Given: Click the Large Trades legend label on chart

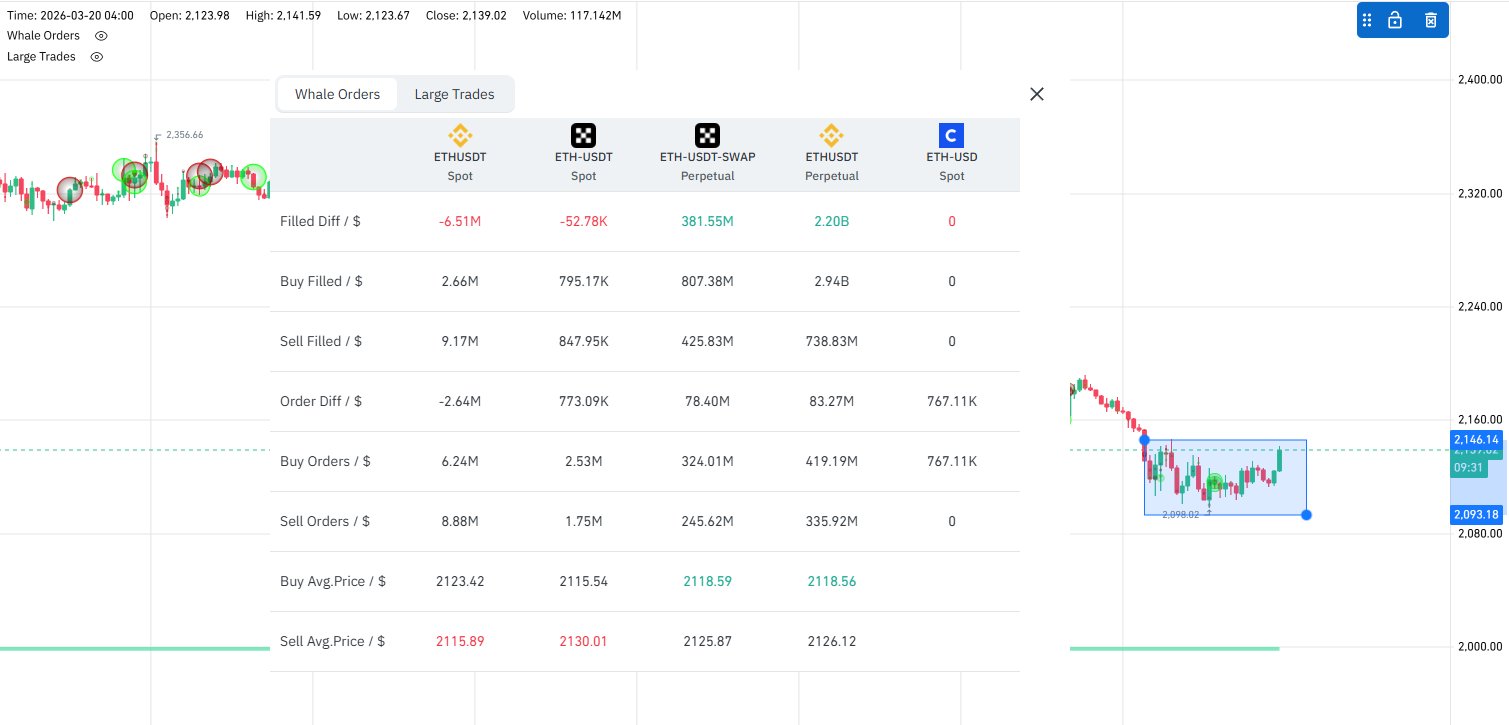Looking at the screenshot, I should pos(41,57).
